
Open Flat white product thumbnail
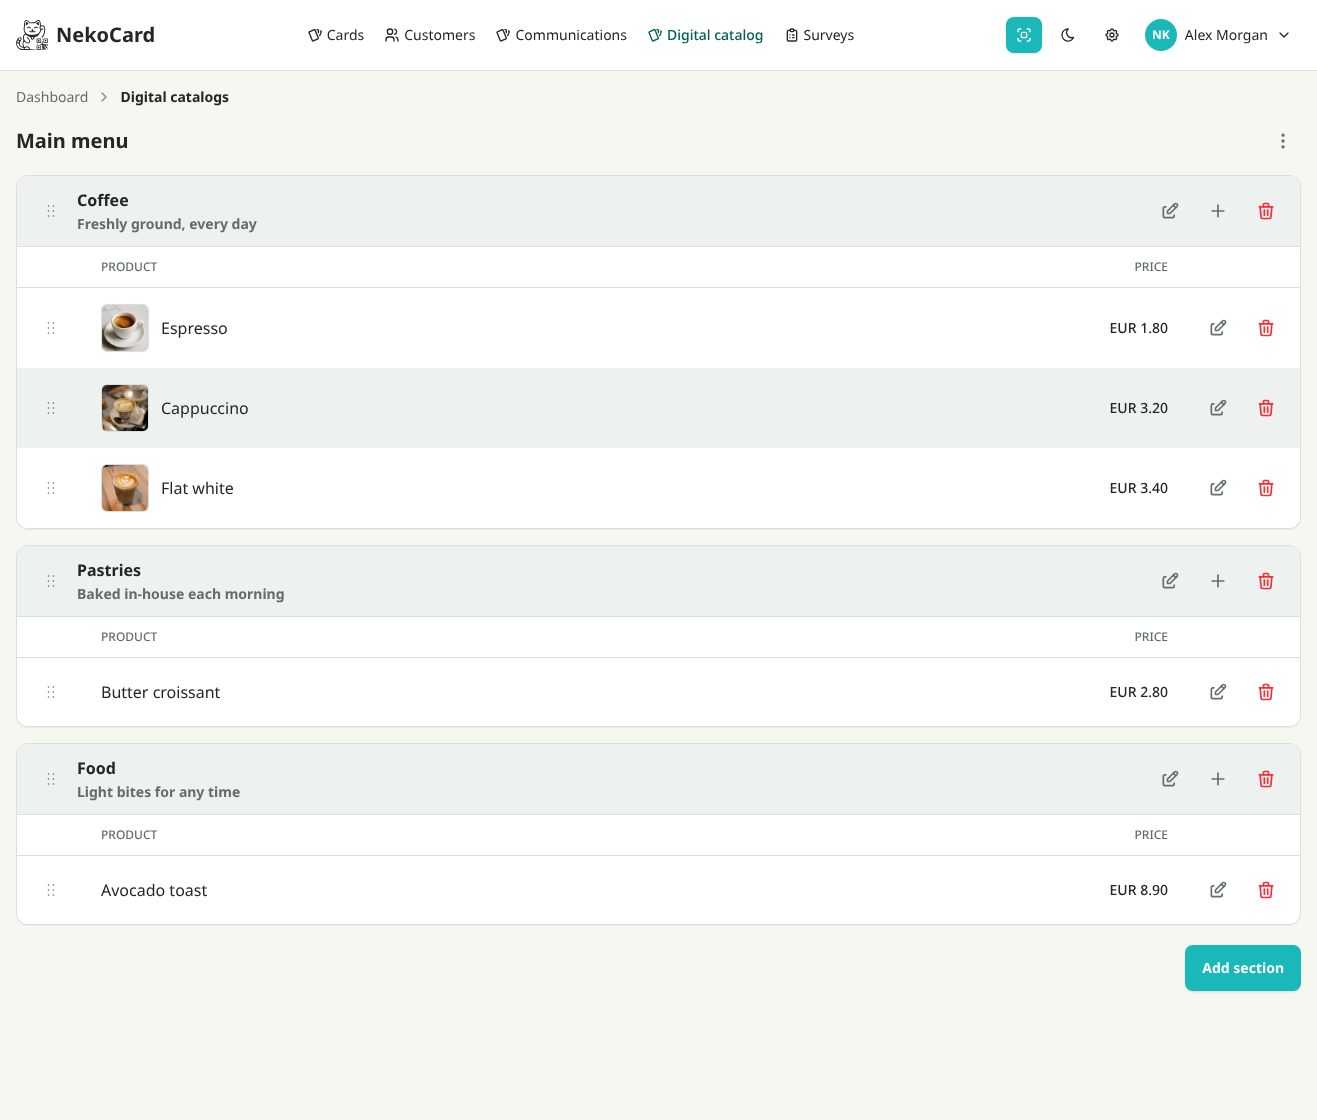[125, 488]
